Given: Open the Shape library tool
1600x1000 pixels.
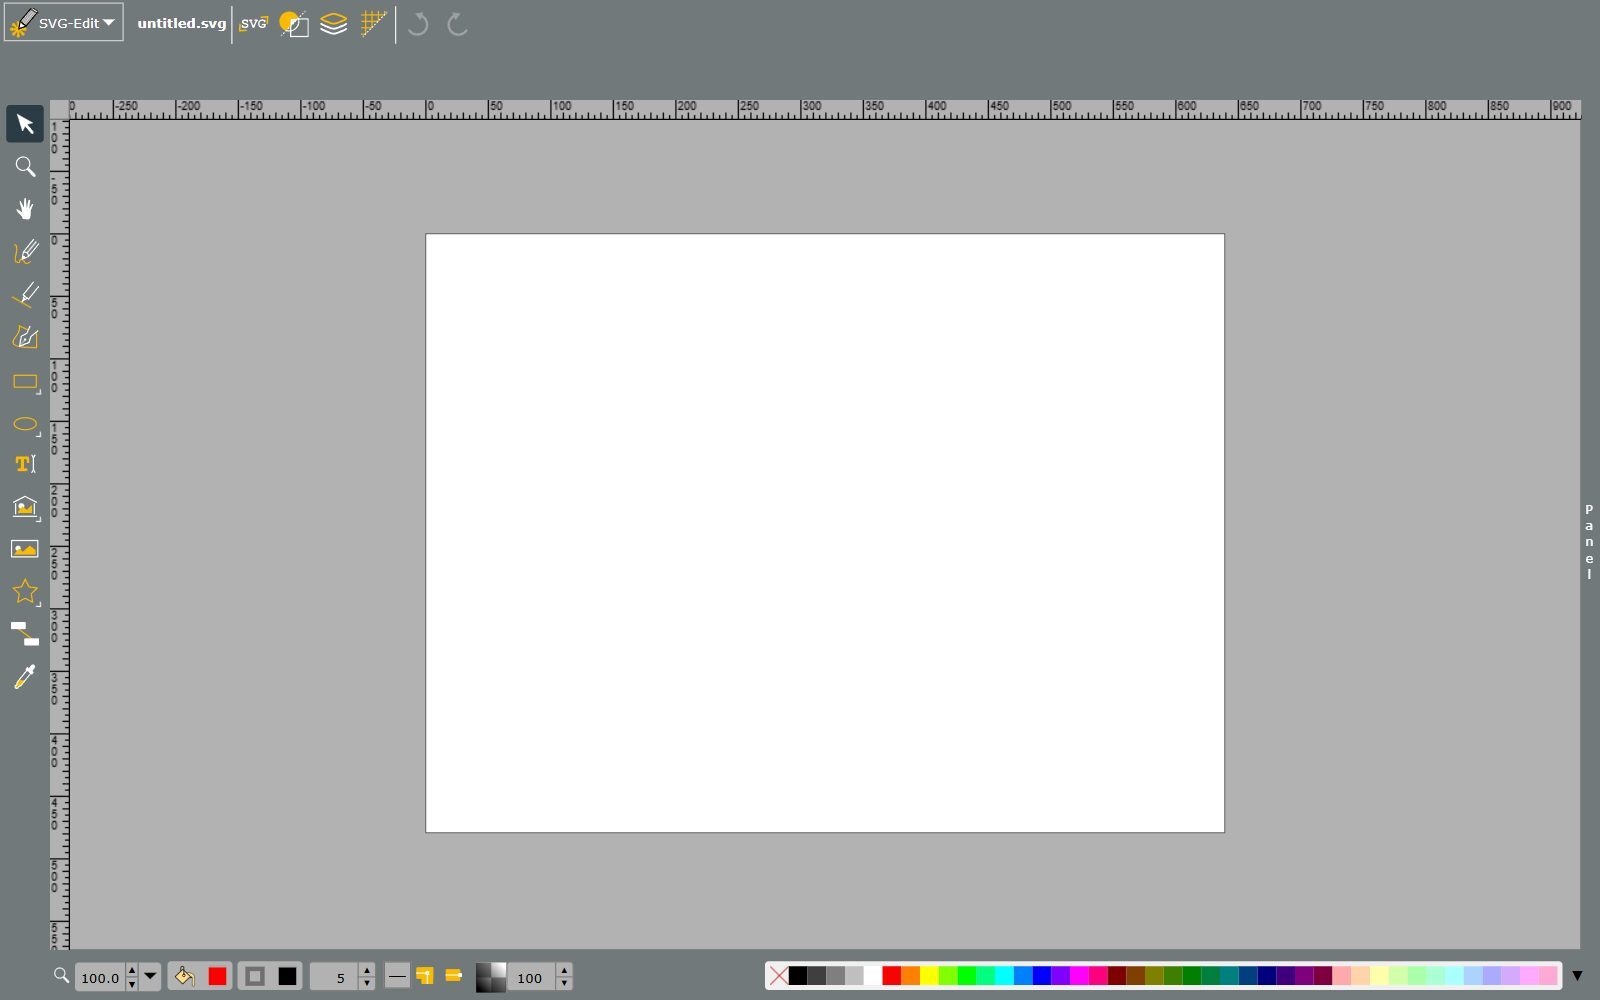Looking at the screenshot, I should (25, 507).
